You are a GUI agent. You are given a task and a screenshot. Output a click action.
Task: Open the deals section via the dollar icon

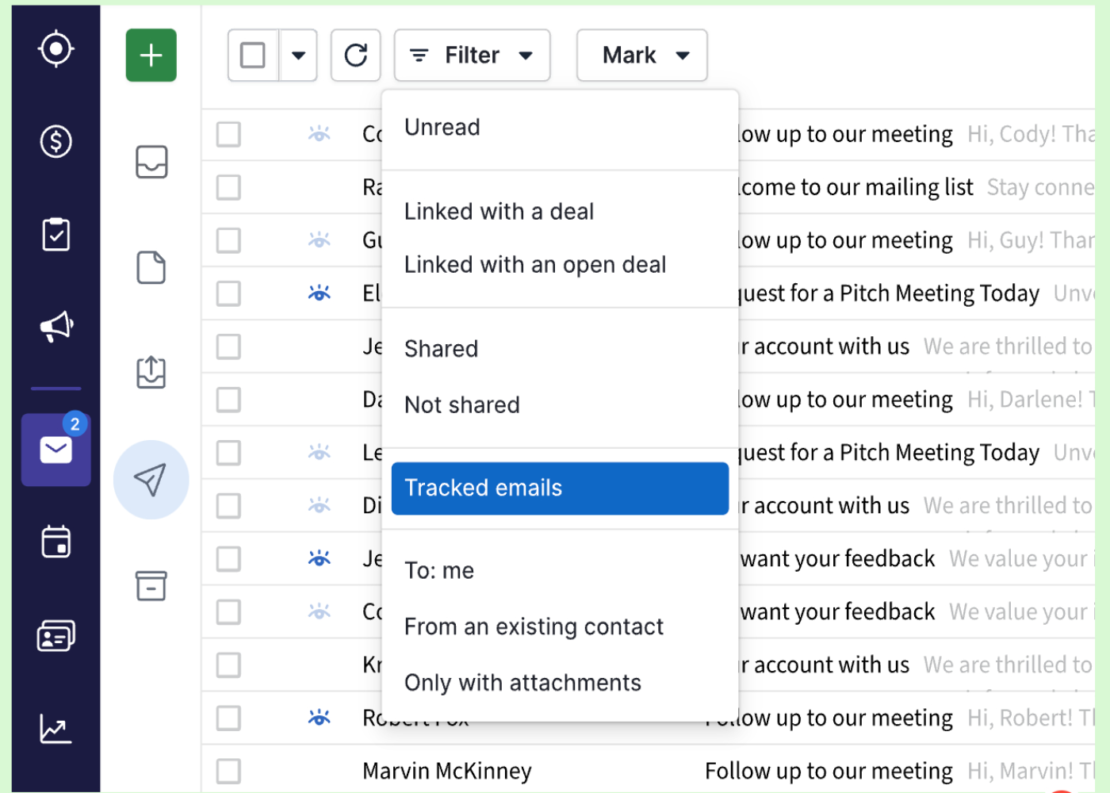[55, 141]
